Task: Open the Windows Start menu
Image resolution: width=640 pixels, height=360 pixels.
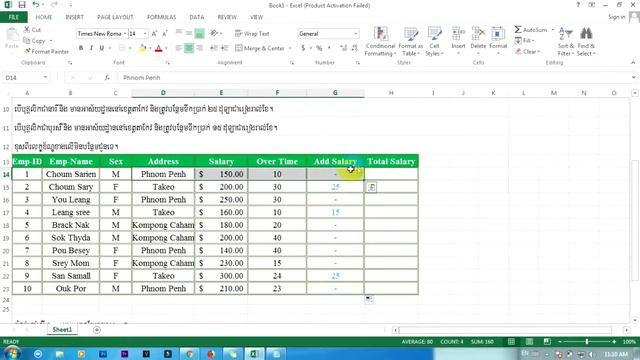Action: (11, 353)
